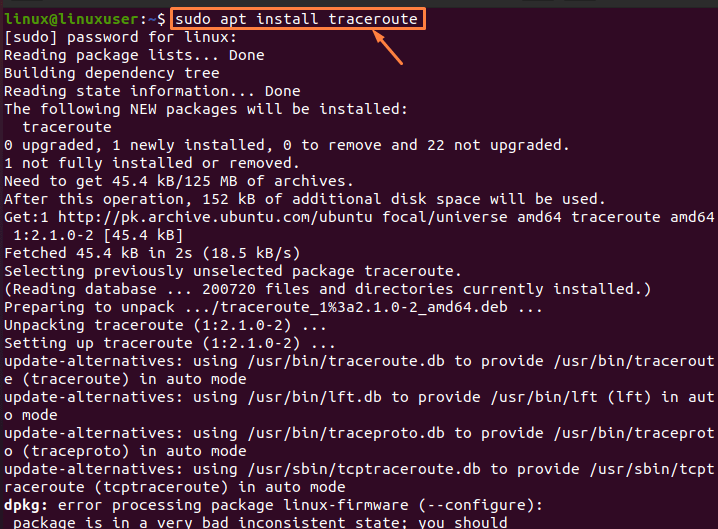The height and width of the screenshot is (529, 718).
Task: Click 'Setting up traceroute (1:2.1.0-2) ...' line
Action: tap(169, 343)
